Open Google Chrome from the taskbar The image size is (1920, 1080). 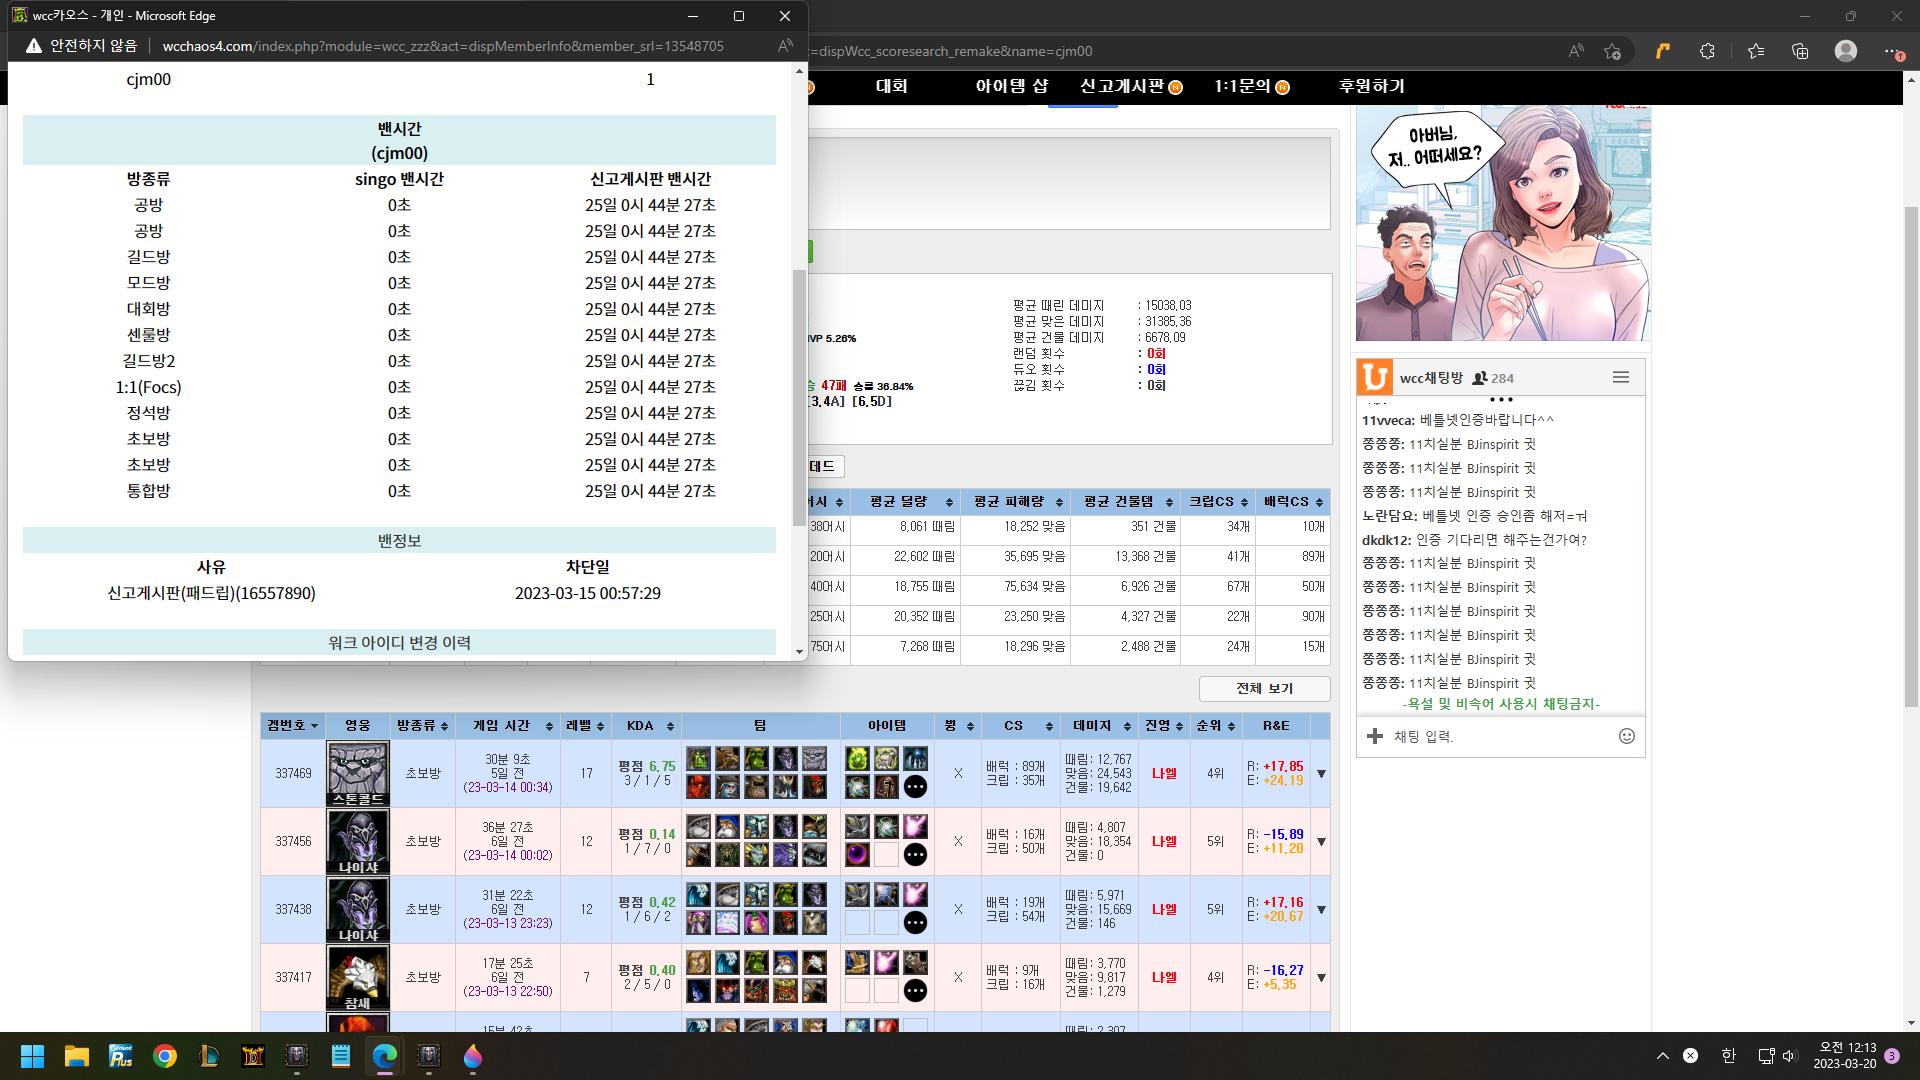pyautogui.click(x=165, y=1056)
